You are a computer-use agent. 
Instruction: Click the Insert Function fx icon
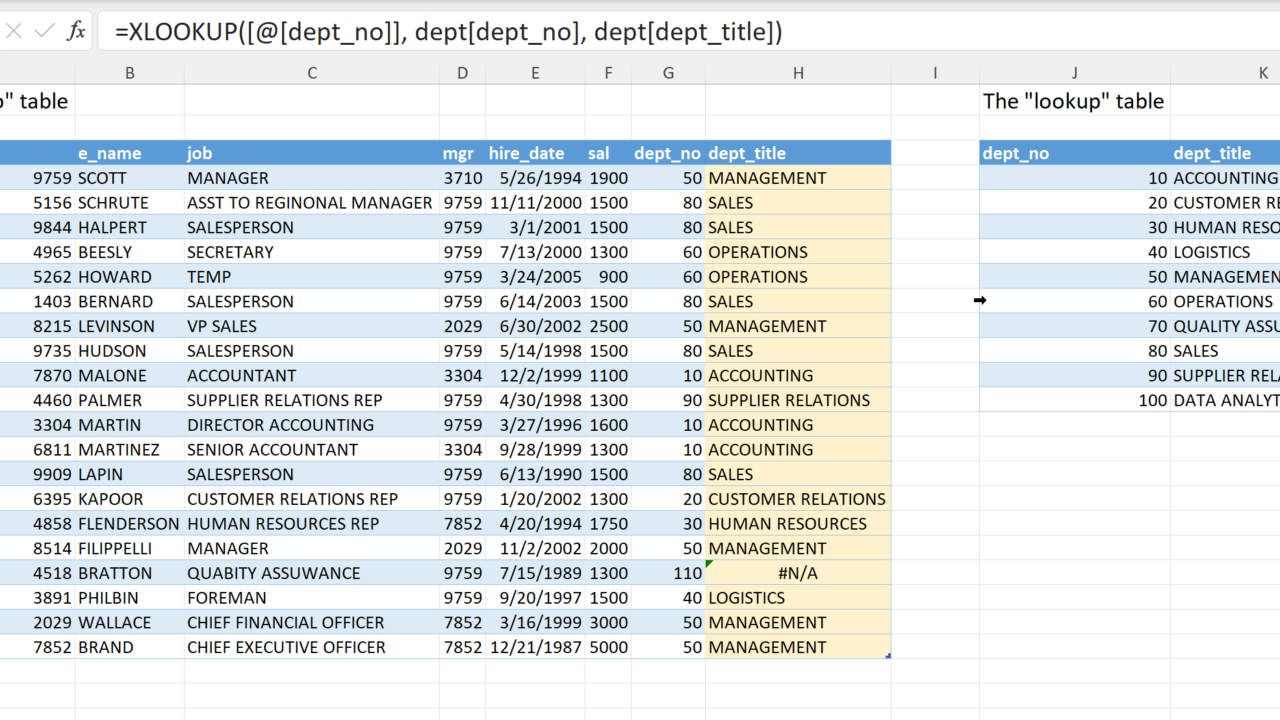(x=76, y=31)
